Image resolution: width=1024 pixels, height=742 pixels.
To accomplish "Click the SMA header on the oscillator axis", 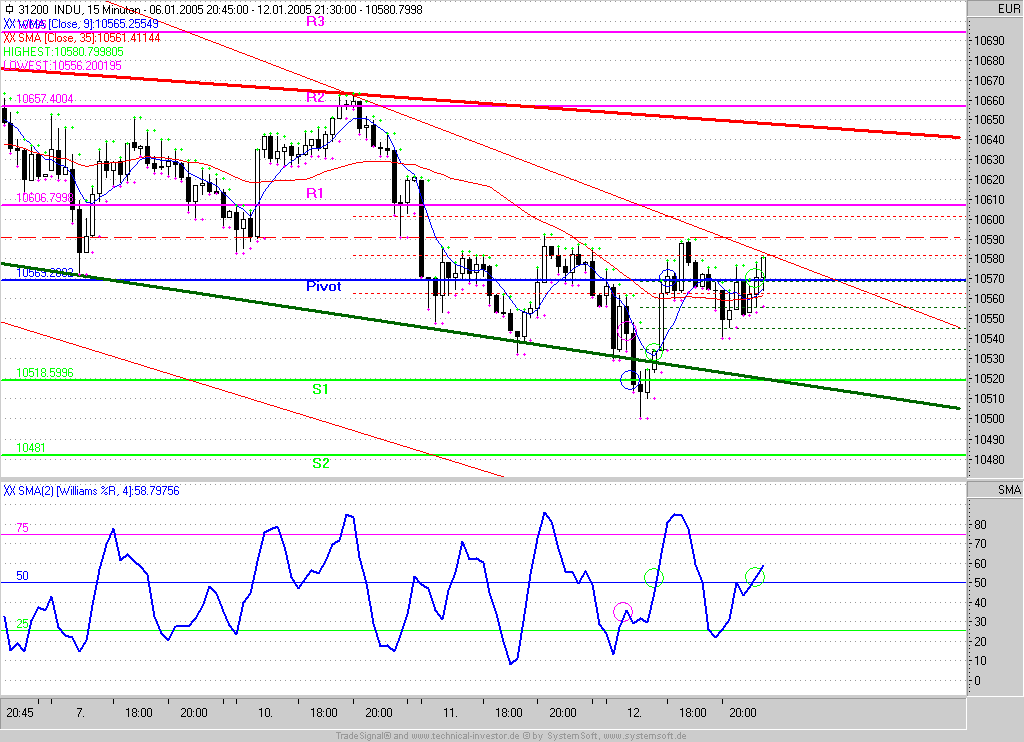I will [x=1009, y=490].
